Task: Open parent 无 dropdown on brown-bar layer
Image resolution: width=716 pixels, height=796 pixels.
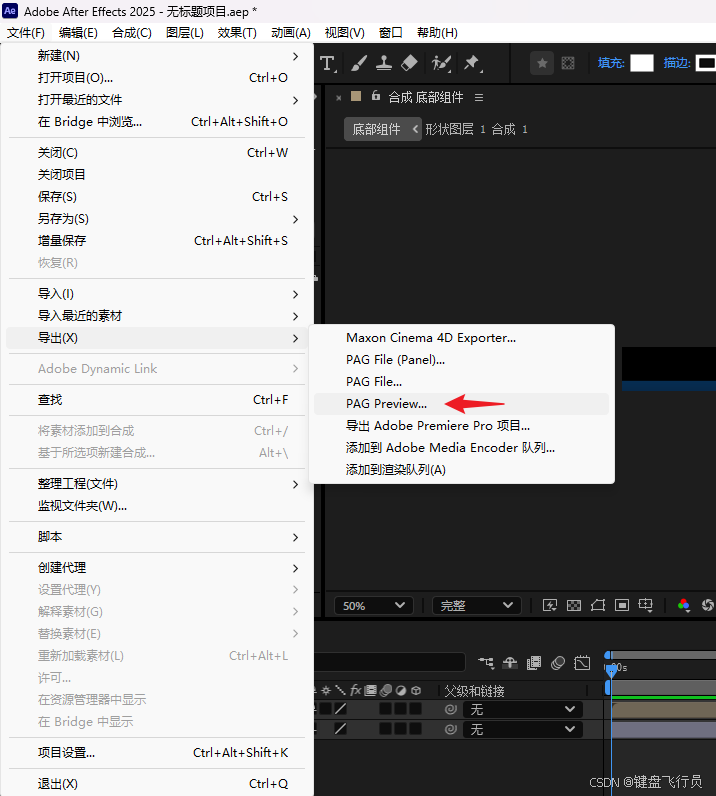Action: tap(523, 709)
